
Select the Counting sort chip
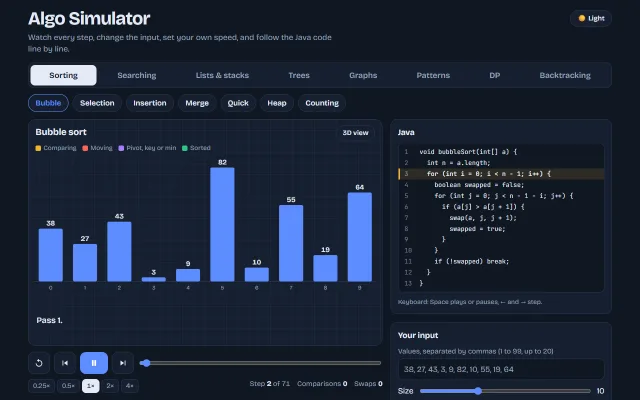click(x=322, y=103)
